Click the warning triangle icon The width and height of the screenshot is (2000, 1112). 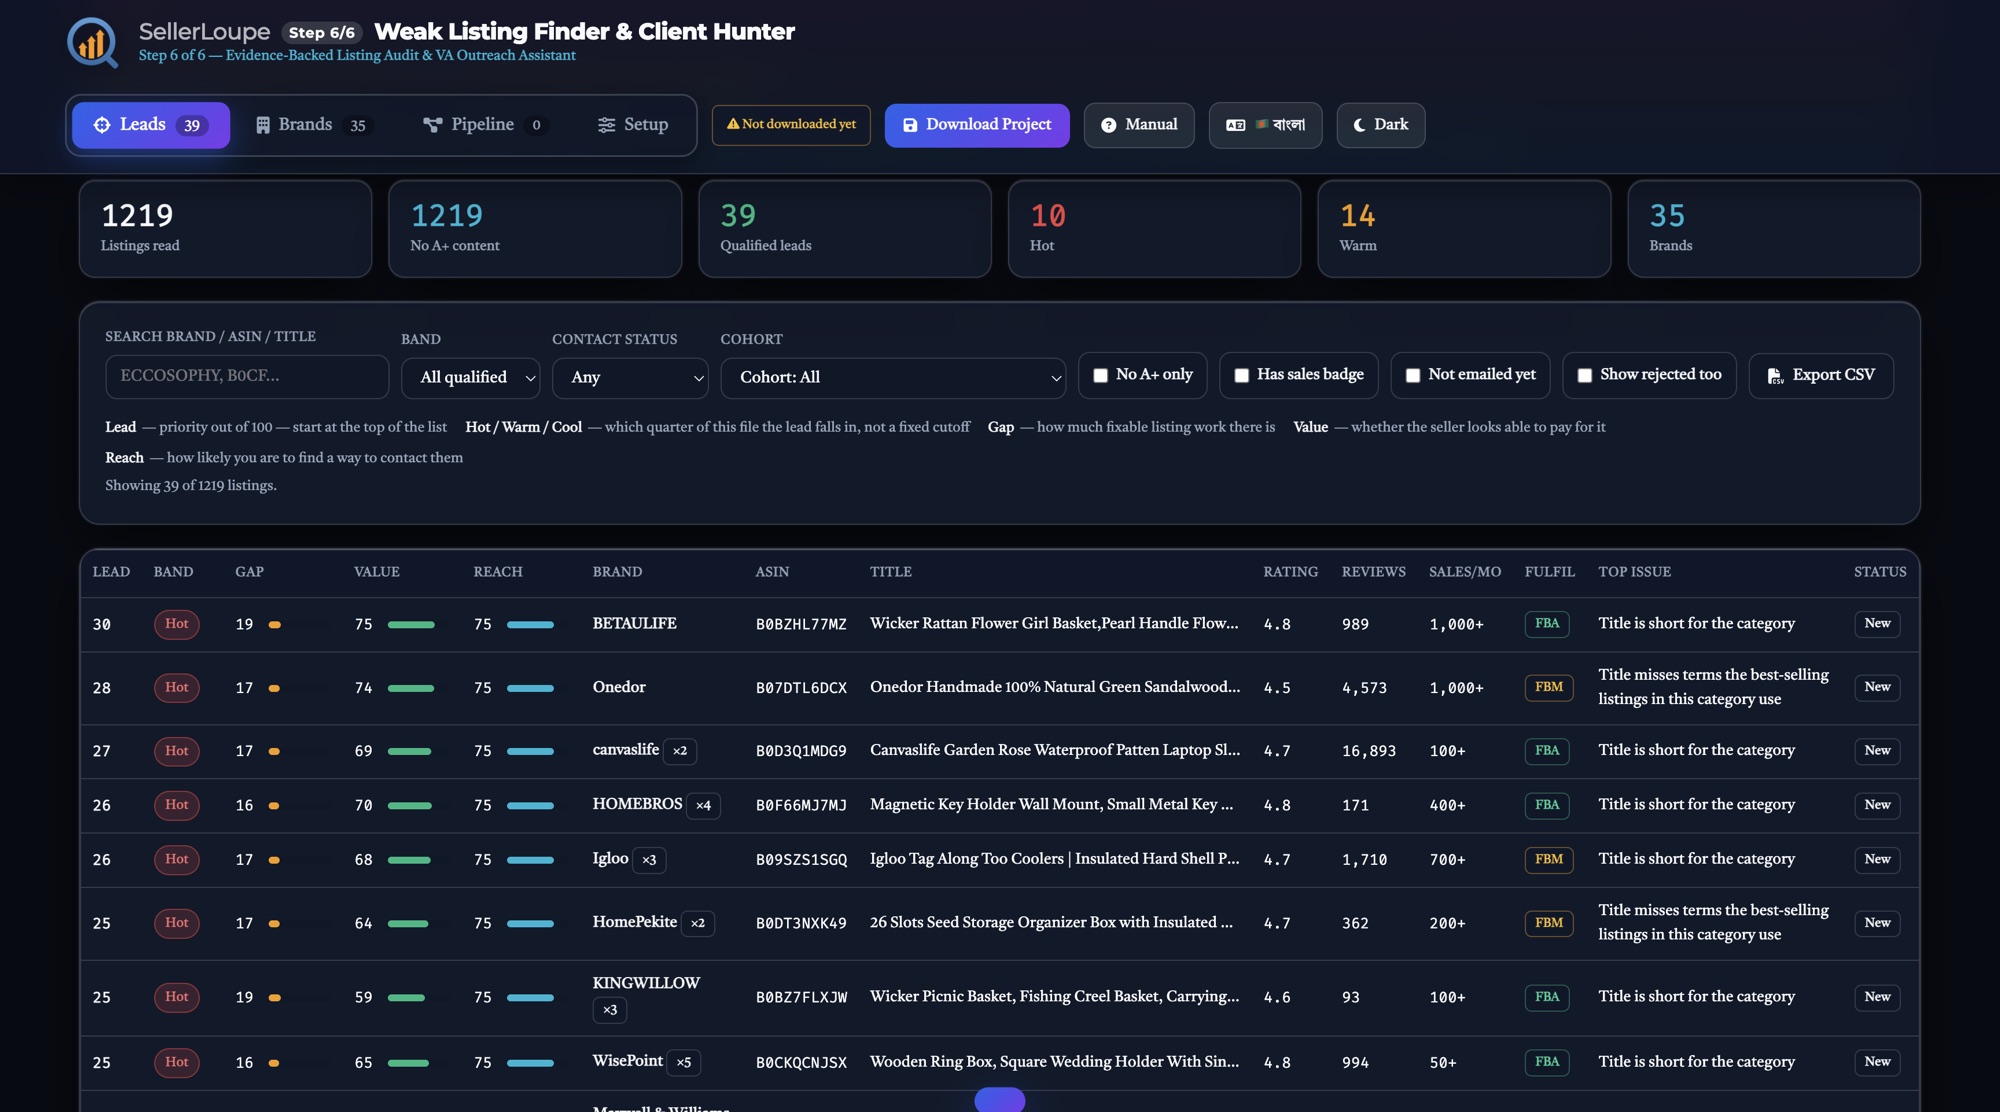pos(733,124)
